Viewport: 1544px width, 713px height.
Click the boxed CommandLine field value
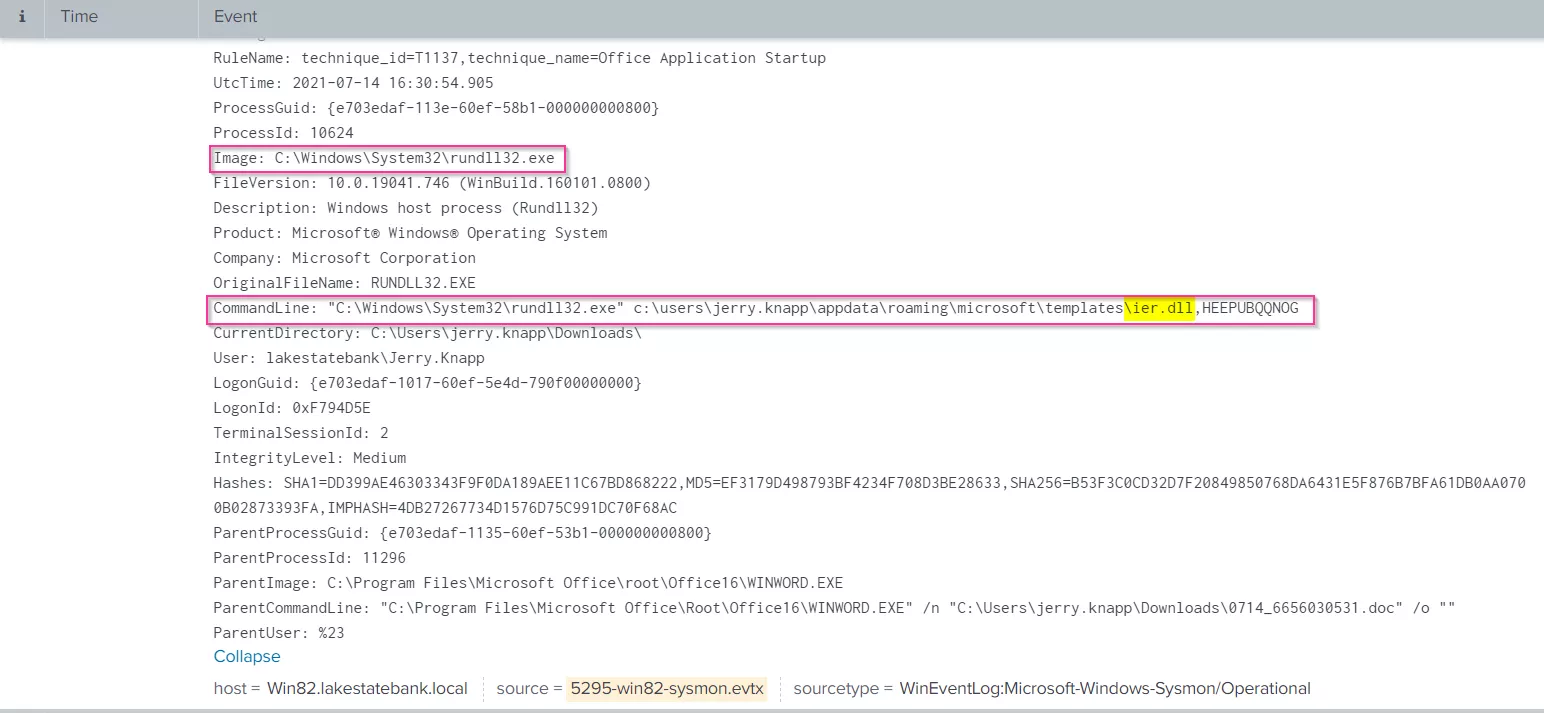(x=760, y=308)
